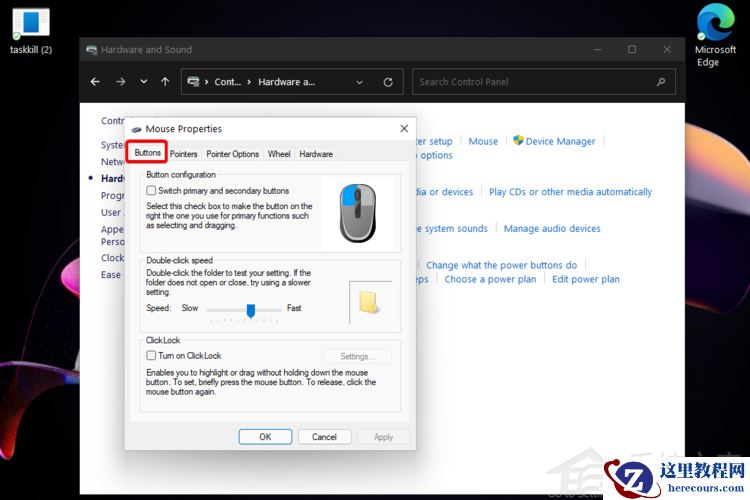Go forward in Control Panel window
This screenshot has width=750, height=500.
[121, 82]
